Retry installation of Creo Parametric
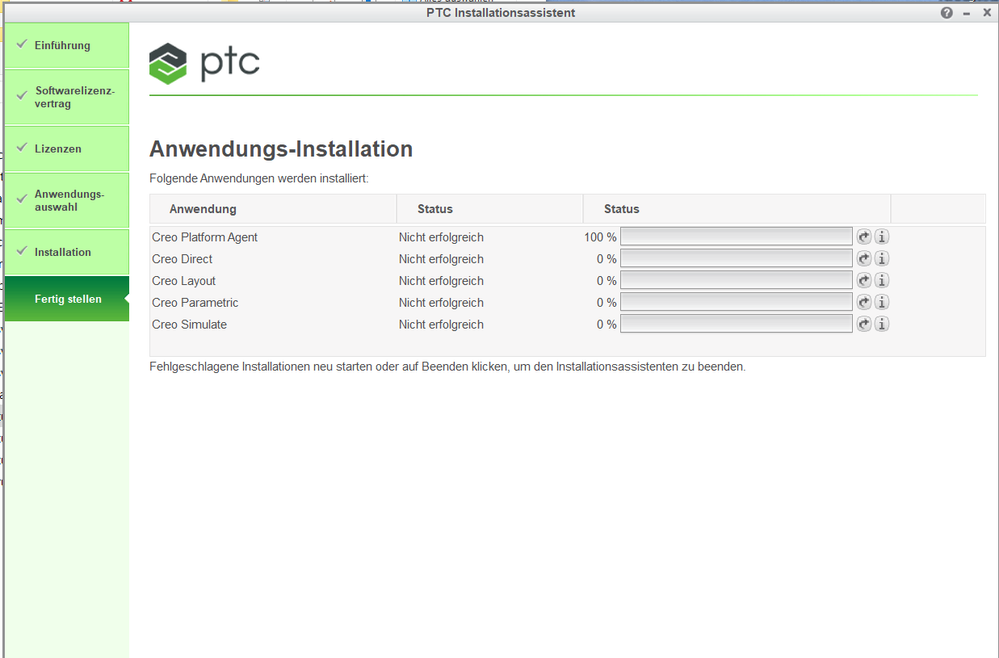999x658 pixels. [864, 302]
